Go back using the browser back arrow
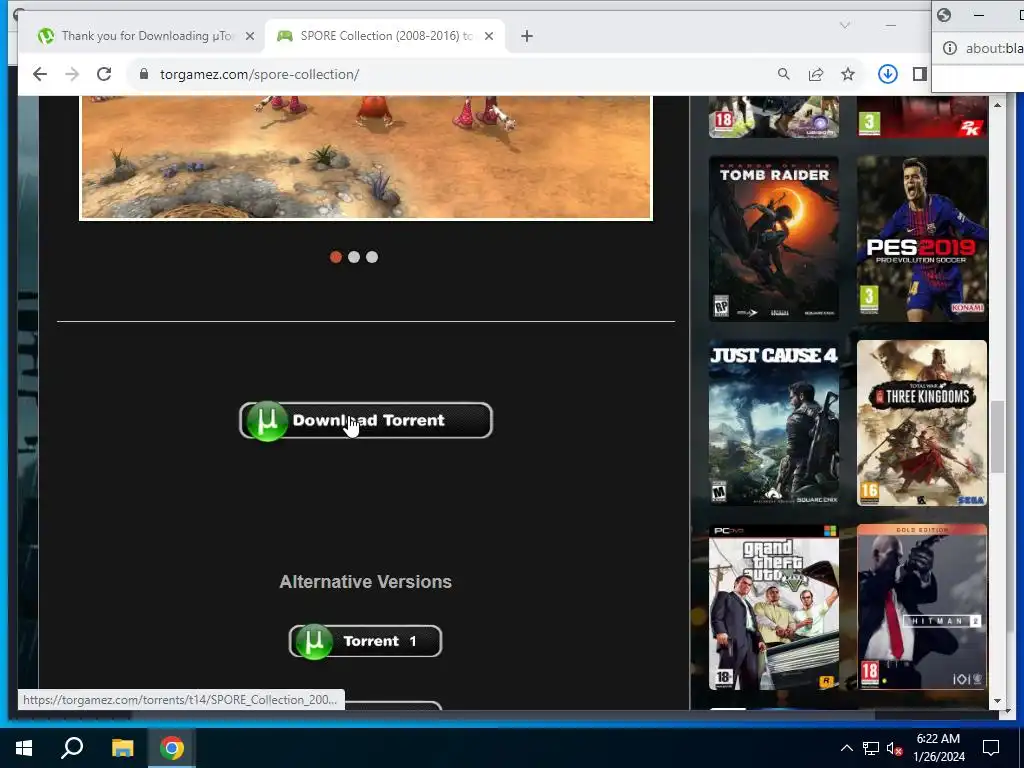The height and width of the screenshot is (768, 1024). pos(40,74)
